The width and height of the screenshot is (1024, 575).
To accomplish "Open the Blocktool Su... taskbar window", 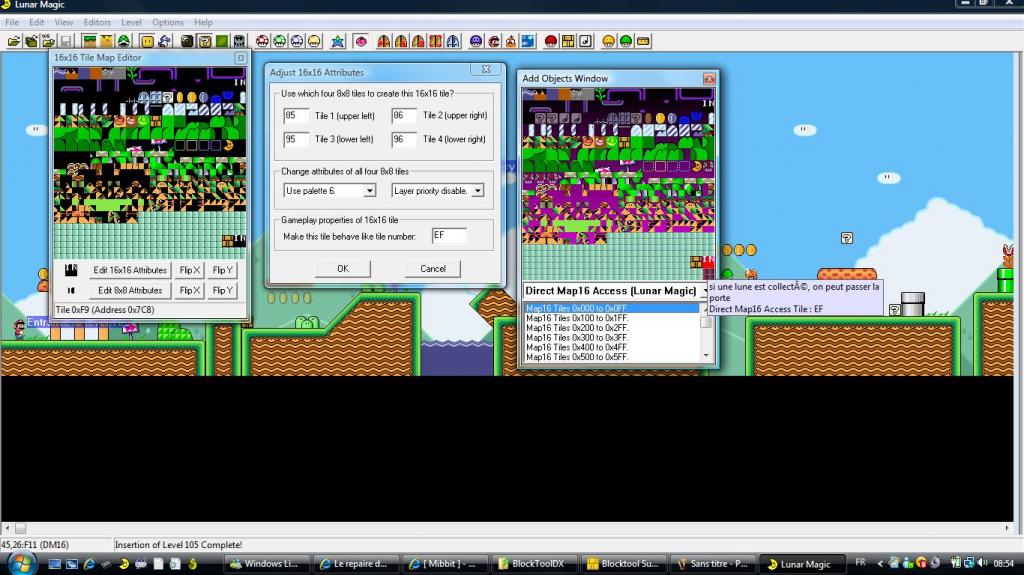I will point(624,563).
